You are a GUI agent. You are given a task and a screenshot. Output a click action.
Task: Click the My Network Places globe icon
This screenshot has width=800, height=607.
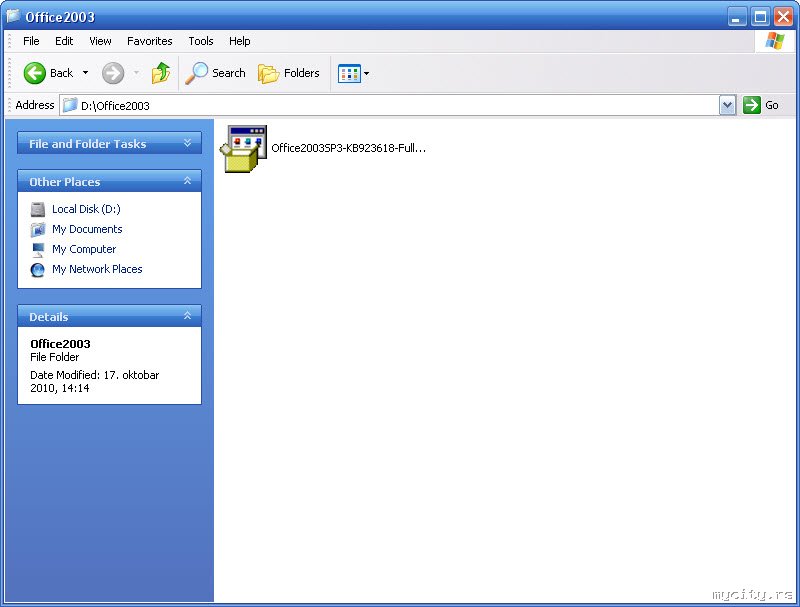pos(38,269)
